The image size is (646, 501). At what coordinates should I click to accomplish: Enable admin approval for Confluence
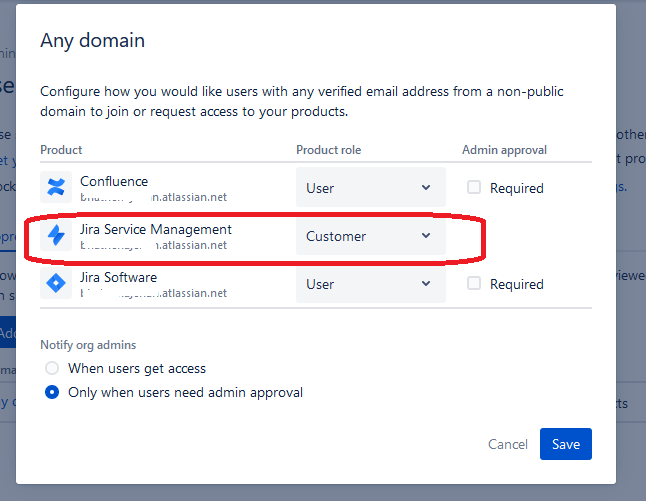[x=474, y=187]
